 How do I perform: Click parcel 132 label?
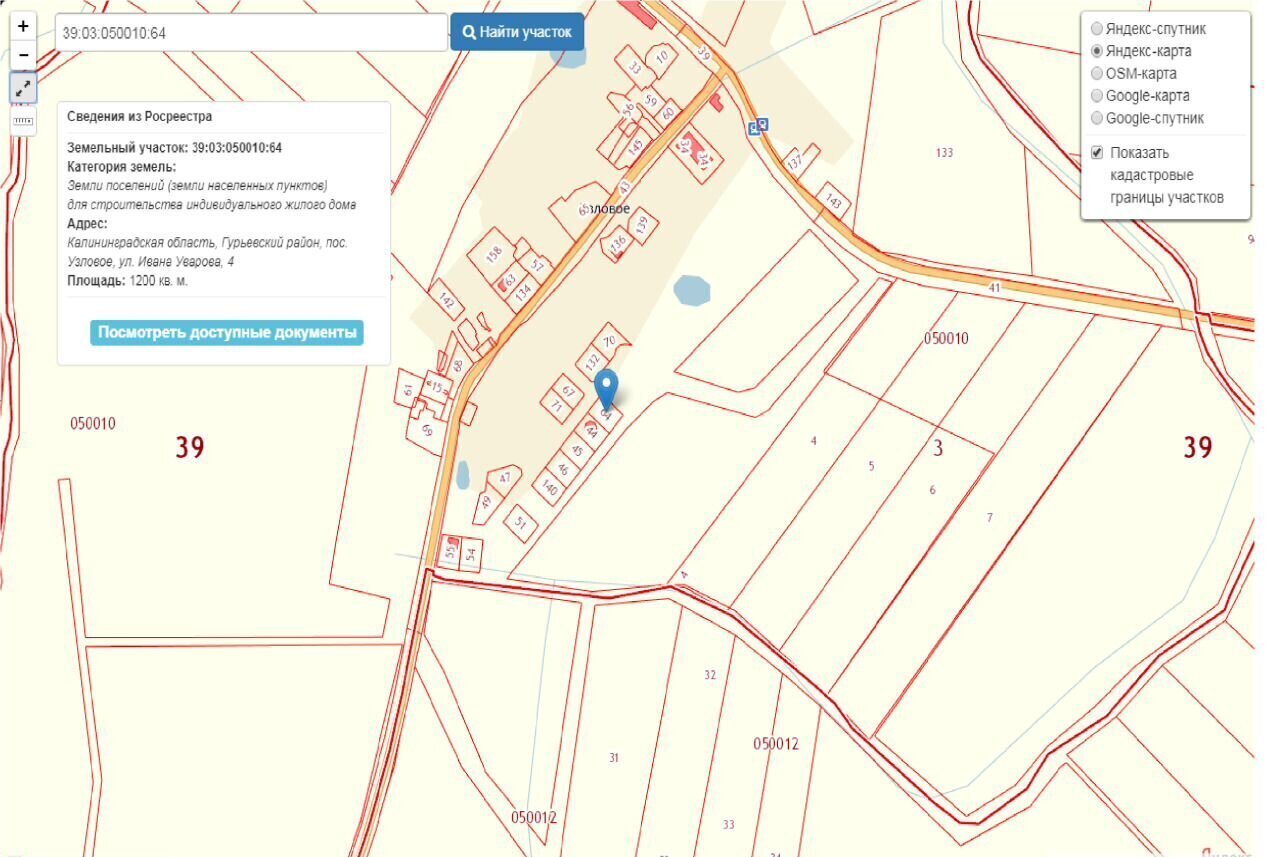point(592,361)
